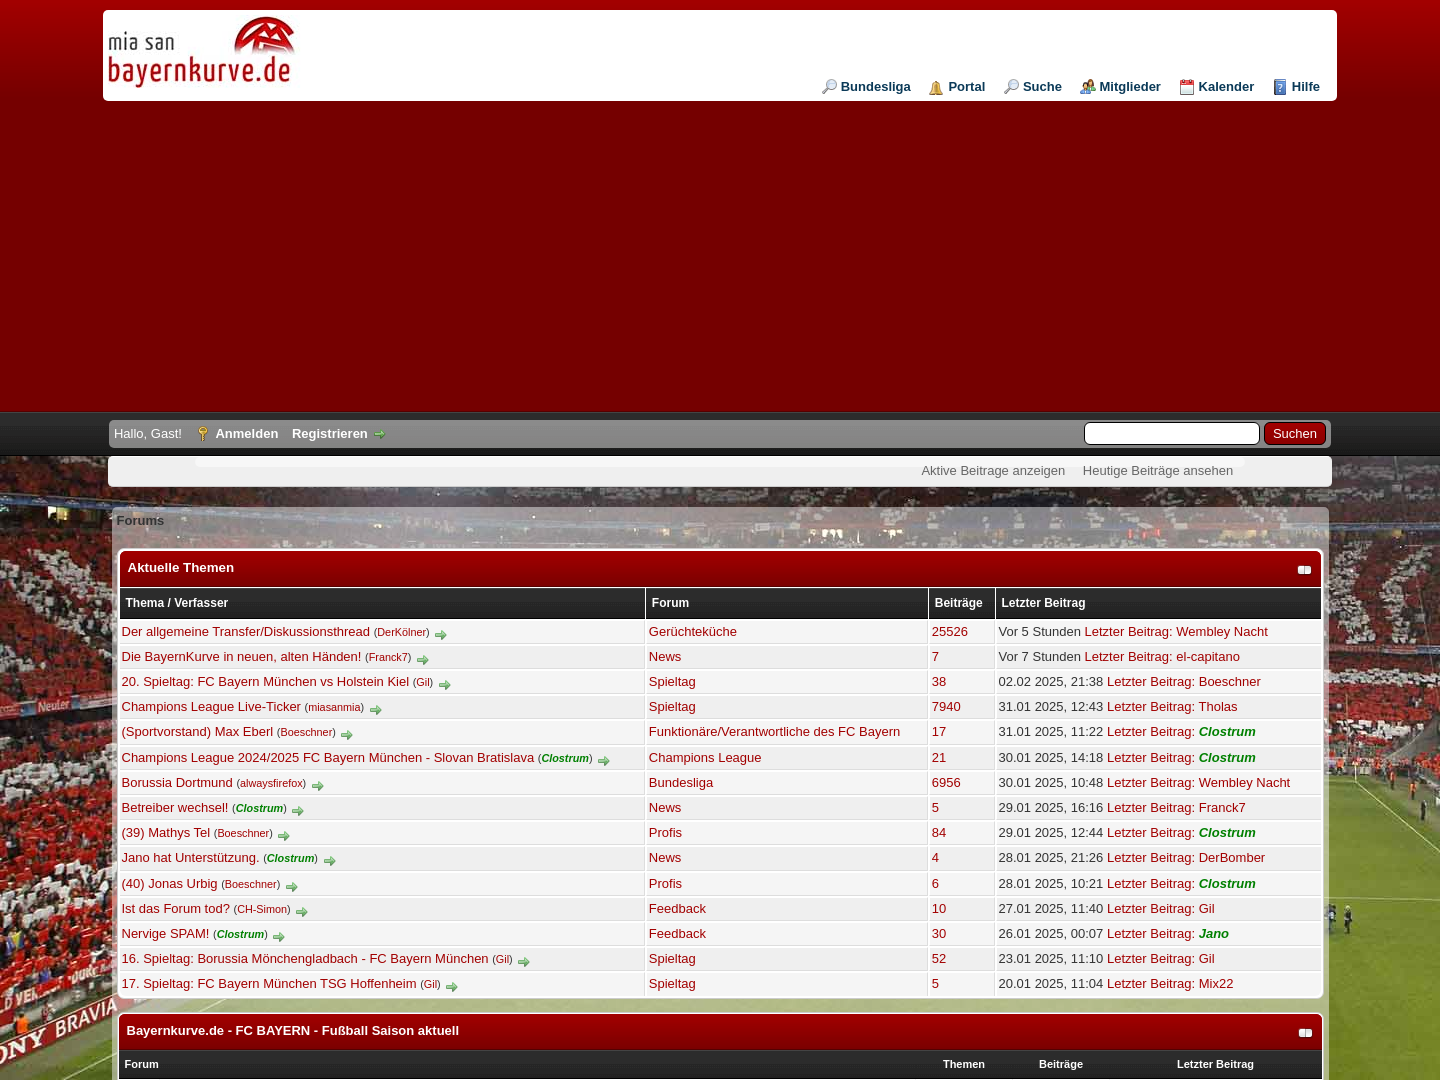The width and height of the screenshot is (1440, 1080).
Task: Click arrow icon beside Slovan Bratislava thread
Action: 603,761
